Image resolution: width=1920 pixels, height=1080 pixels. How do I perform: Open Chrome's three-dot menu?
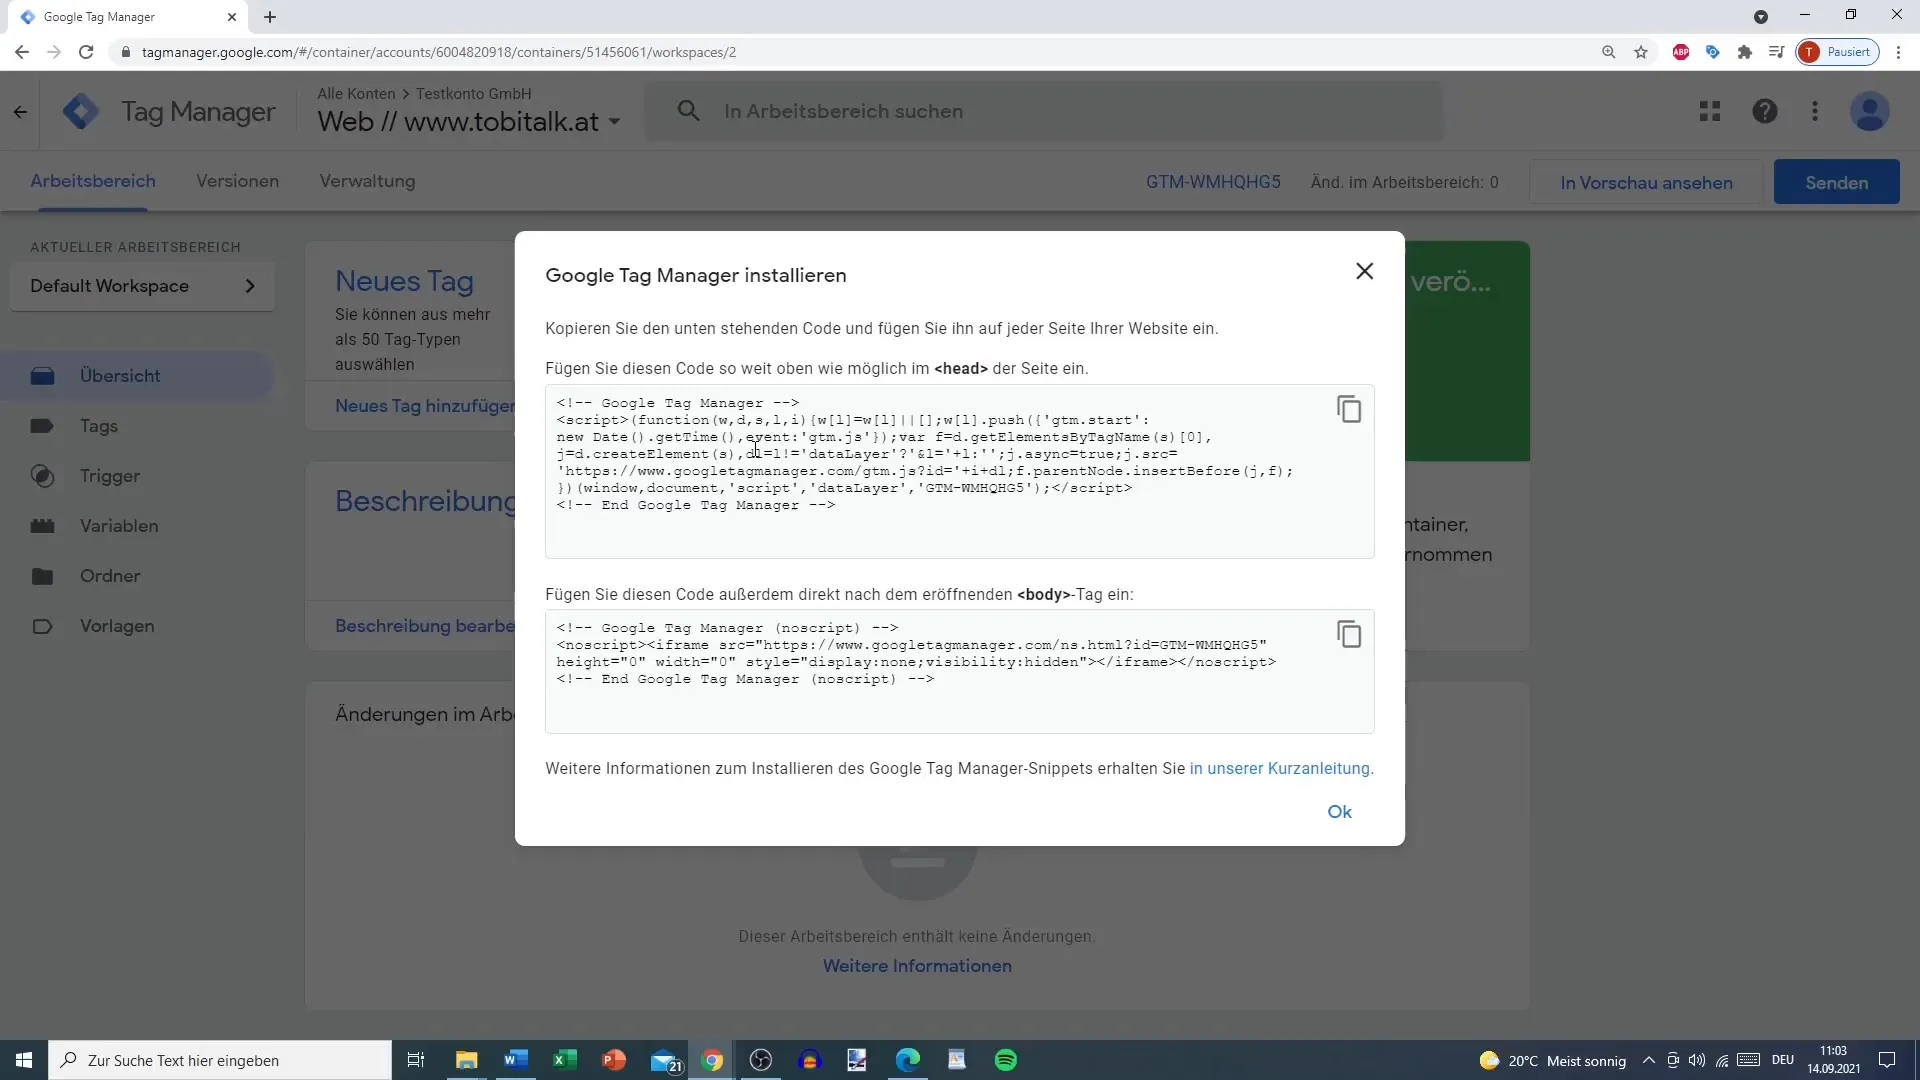click(1898, 52)
